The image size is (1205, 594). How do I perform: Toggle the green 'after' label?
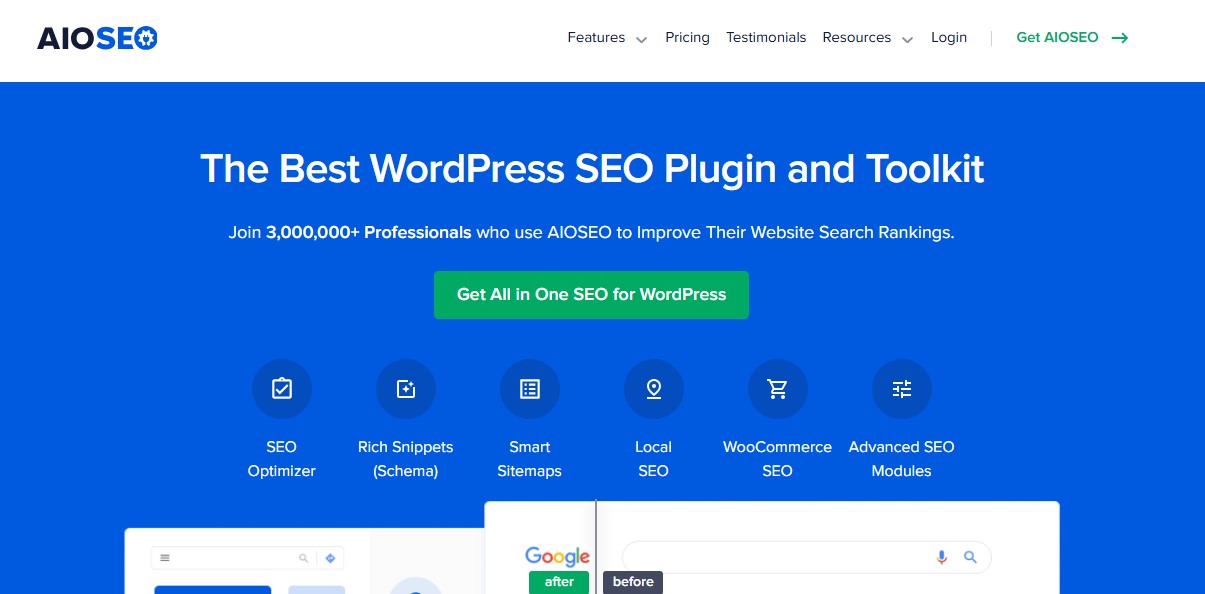tap(558, 581)
